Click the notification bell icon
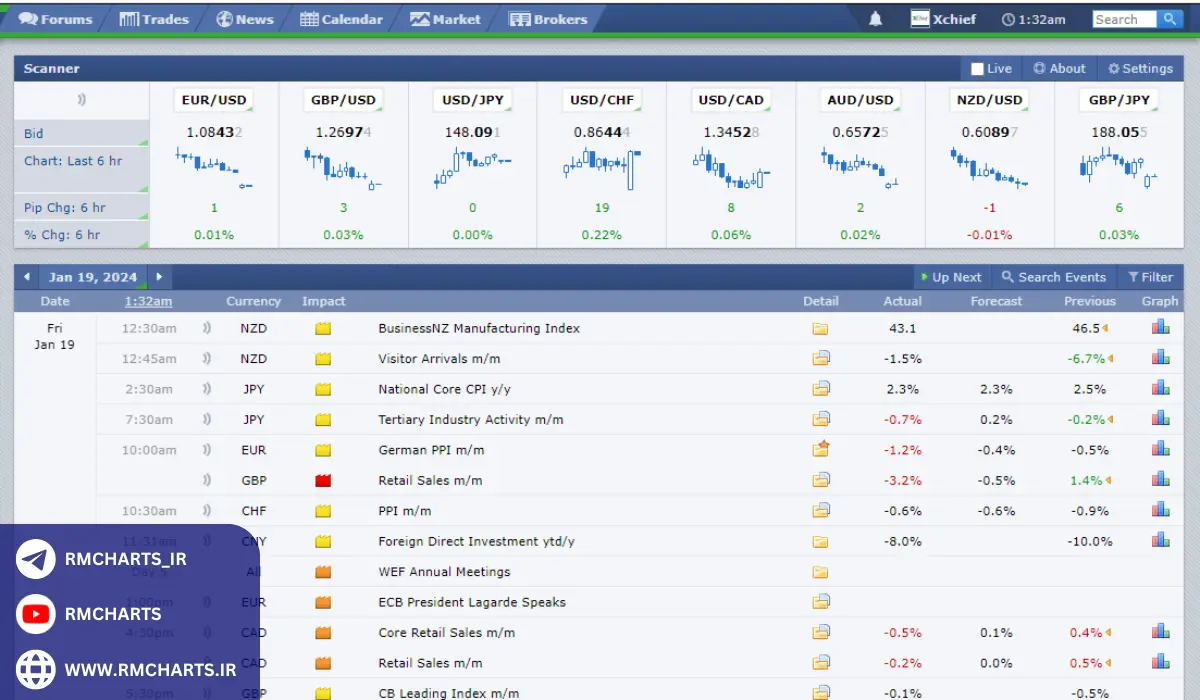 click(x=875, y=19)
